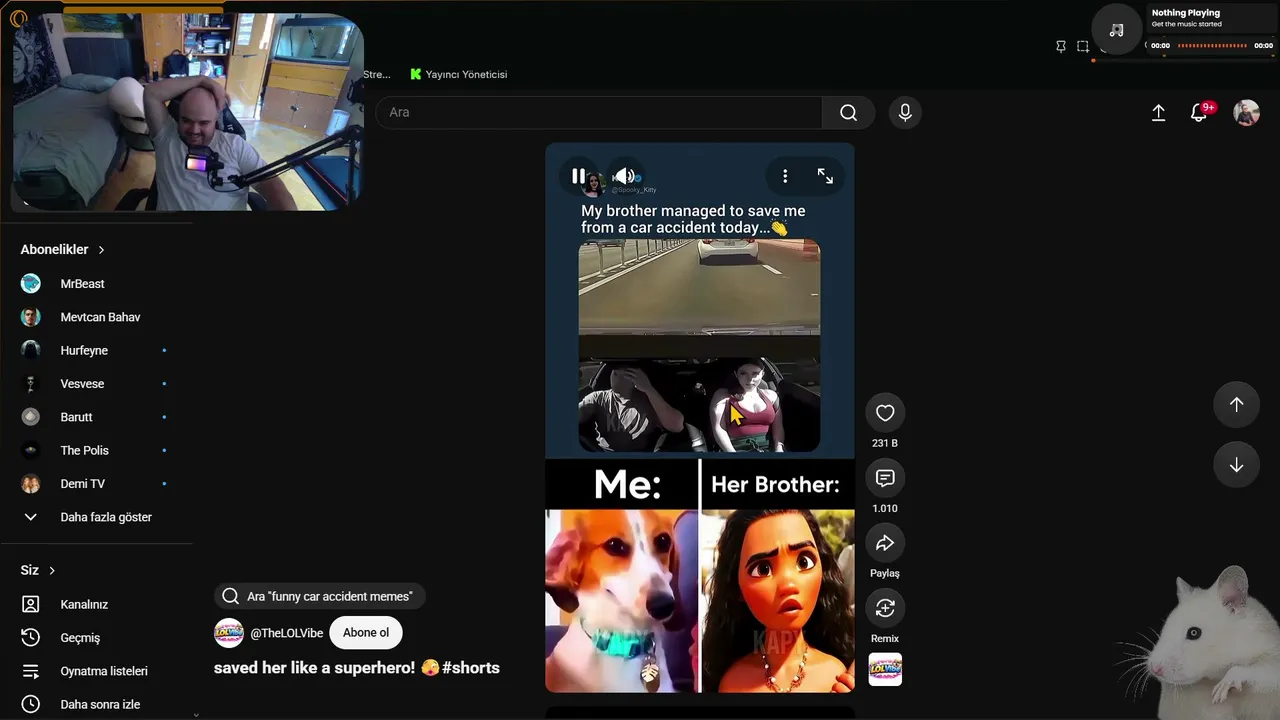Click the #shorts hashtag

pyautogui.click(x=471, y=668)
